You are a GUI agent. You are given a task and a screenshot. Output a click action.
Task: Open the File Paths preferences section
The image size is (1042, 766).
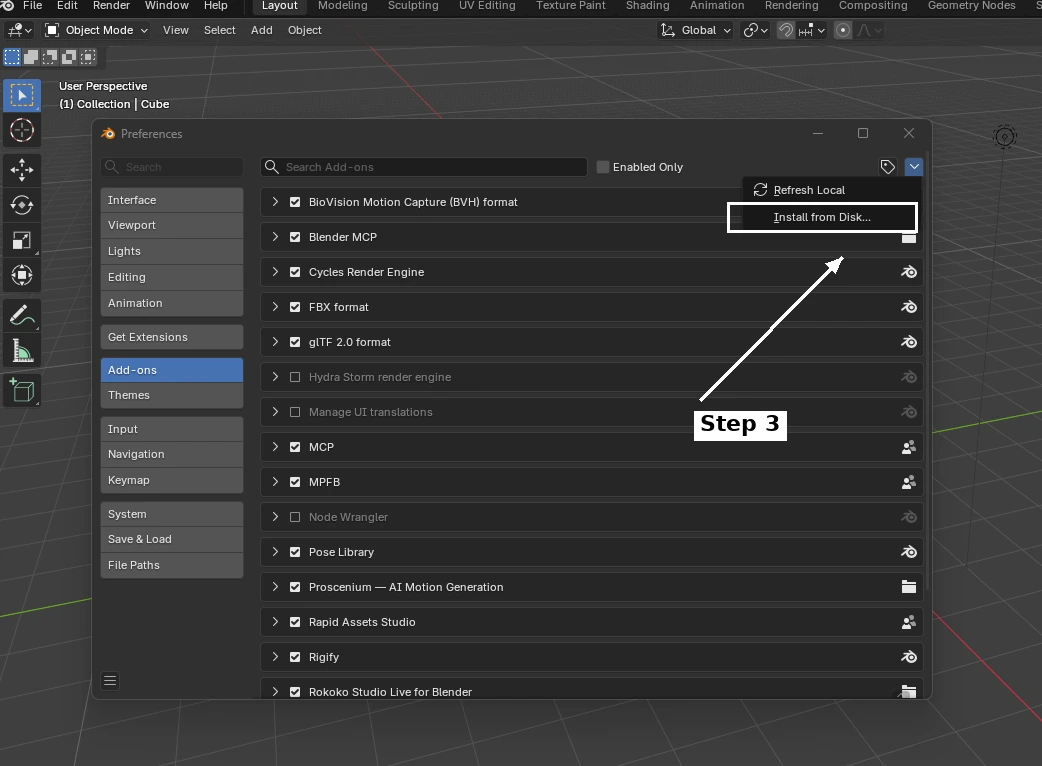tap(172, 565)
